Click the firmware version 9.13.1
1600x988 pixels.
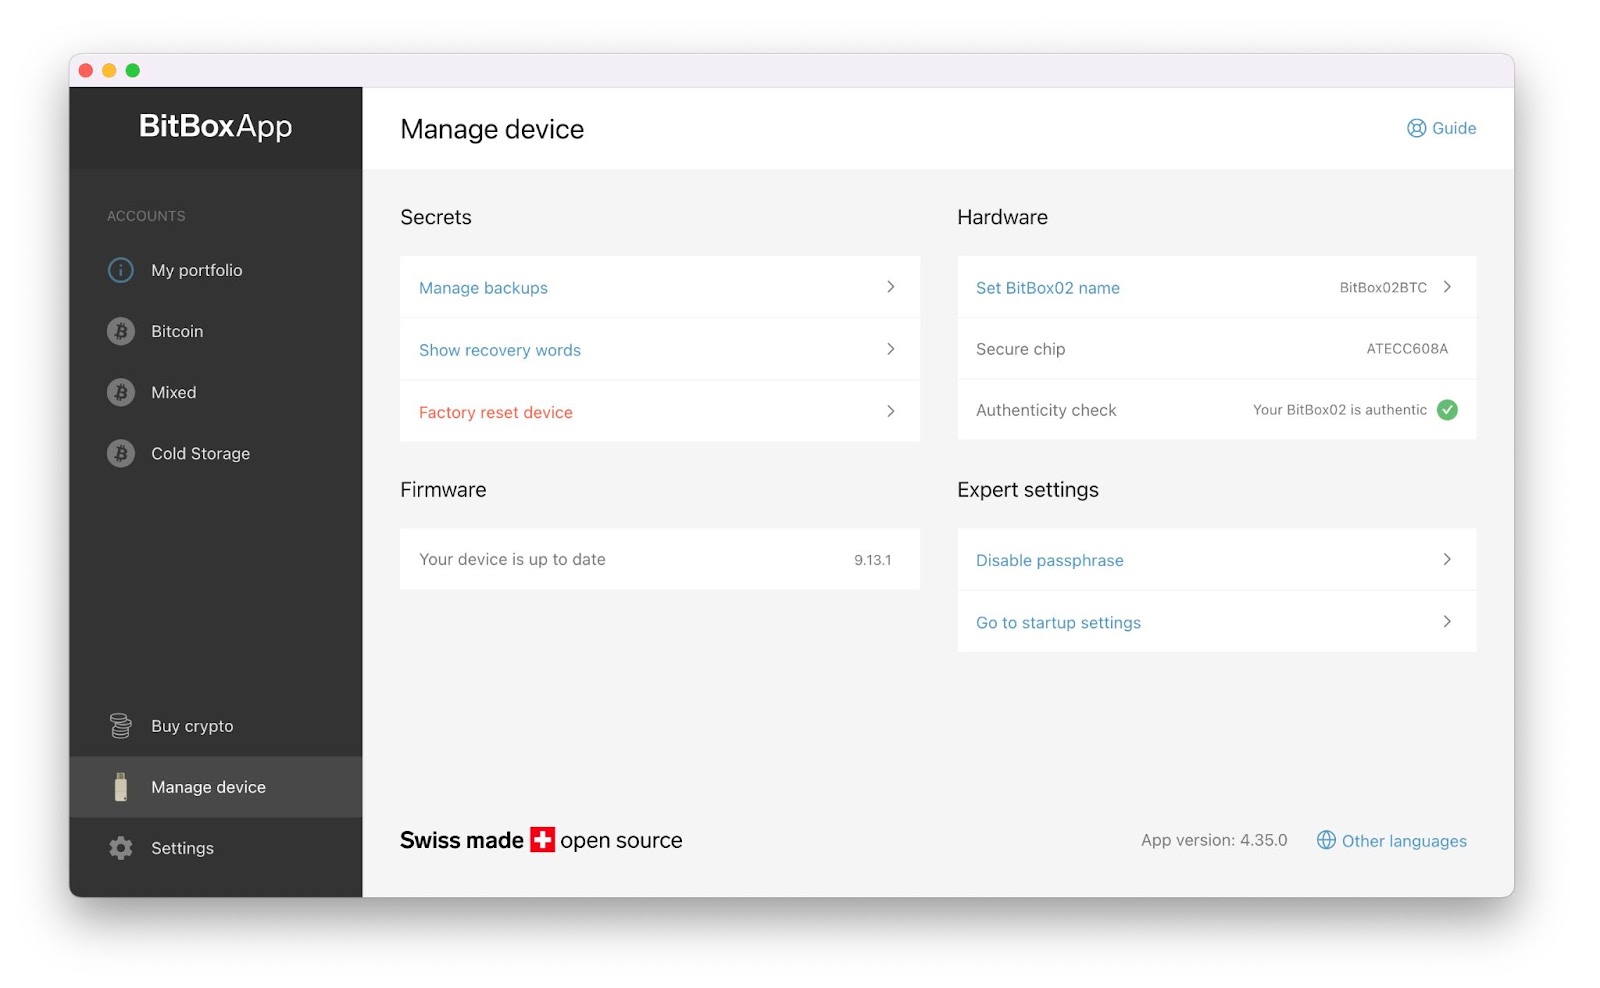point(873,560)
